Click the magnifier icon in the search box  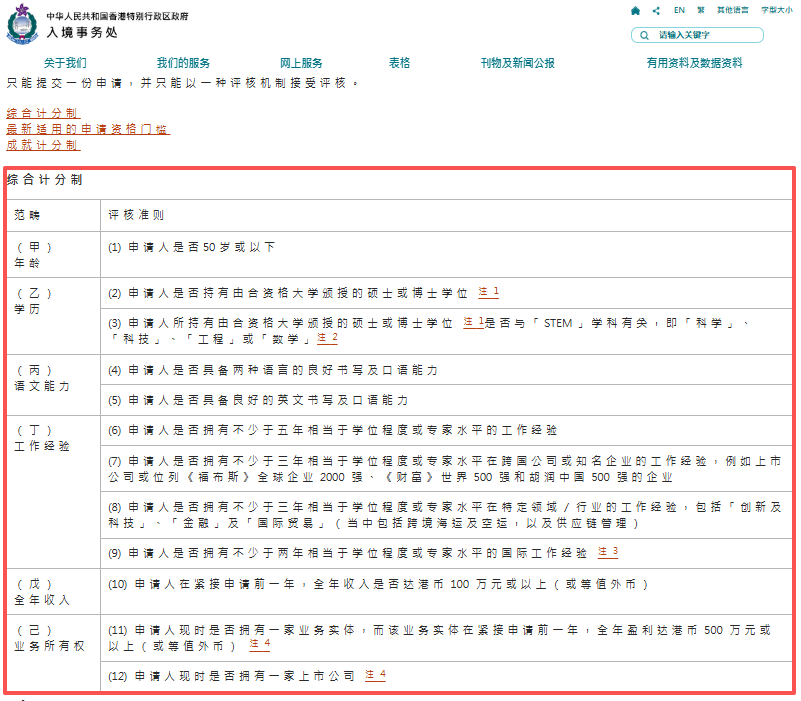coord(647,34)
